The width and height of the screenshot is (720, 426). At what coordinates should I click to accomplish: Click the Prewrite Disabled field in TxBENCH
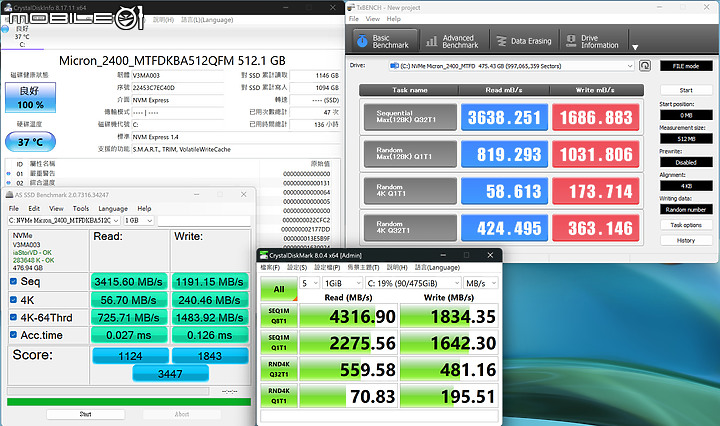[686, 162]
